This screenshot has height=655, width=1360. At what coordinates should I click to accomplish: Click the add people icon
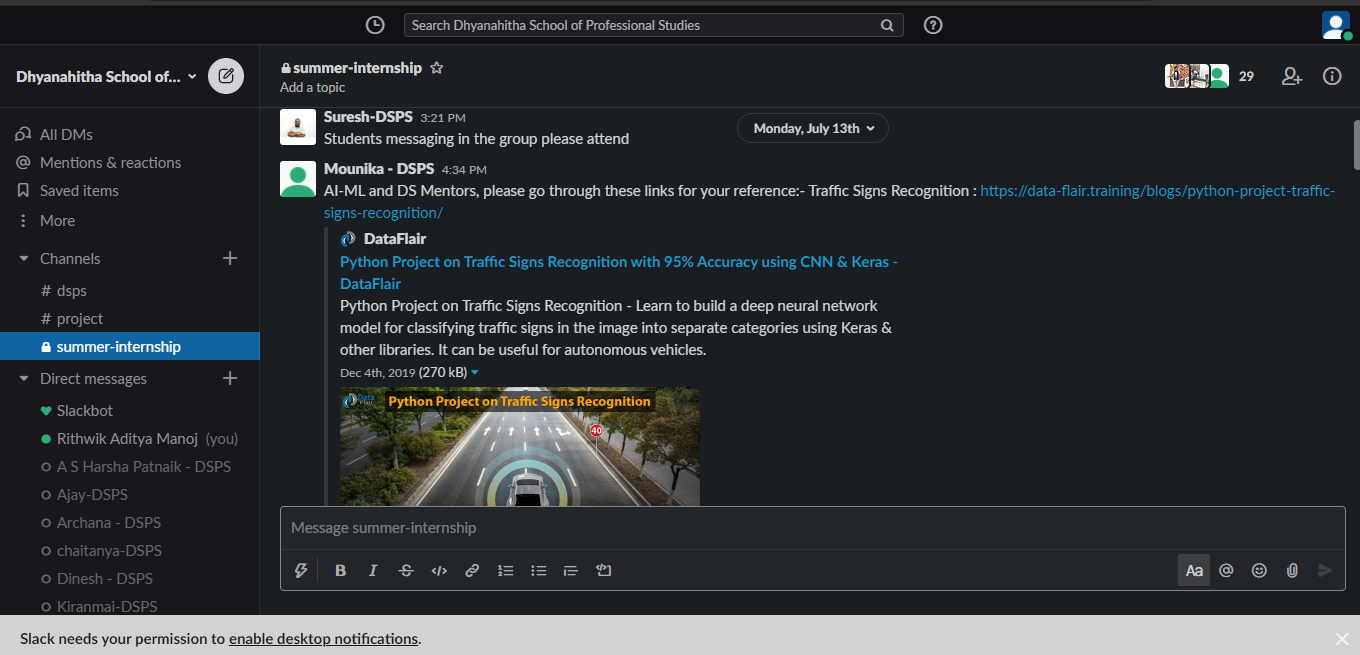[1292, 76]
